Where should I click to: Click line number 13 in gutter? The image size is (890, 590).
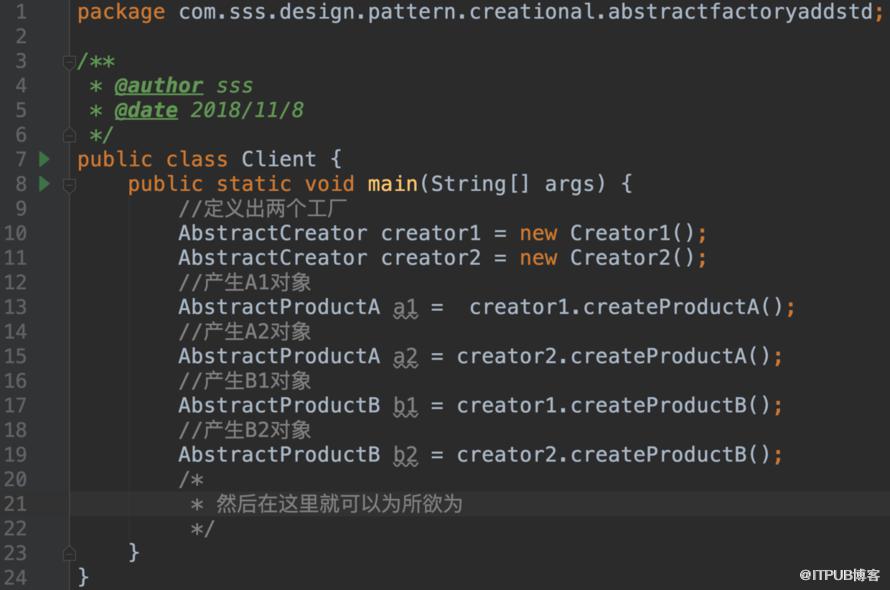pyautogui.click(x=15, y=307)
